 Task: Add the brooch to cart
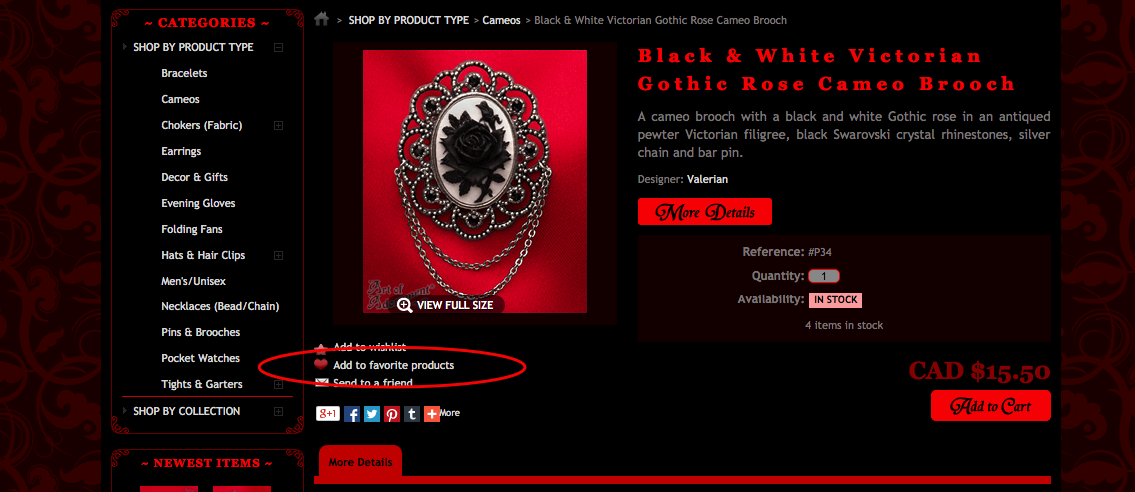coord(991,406)
